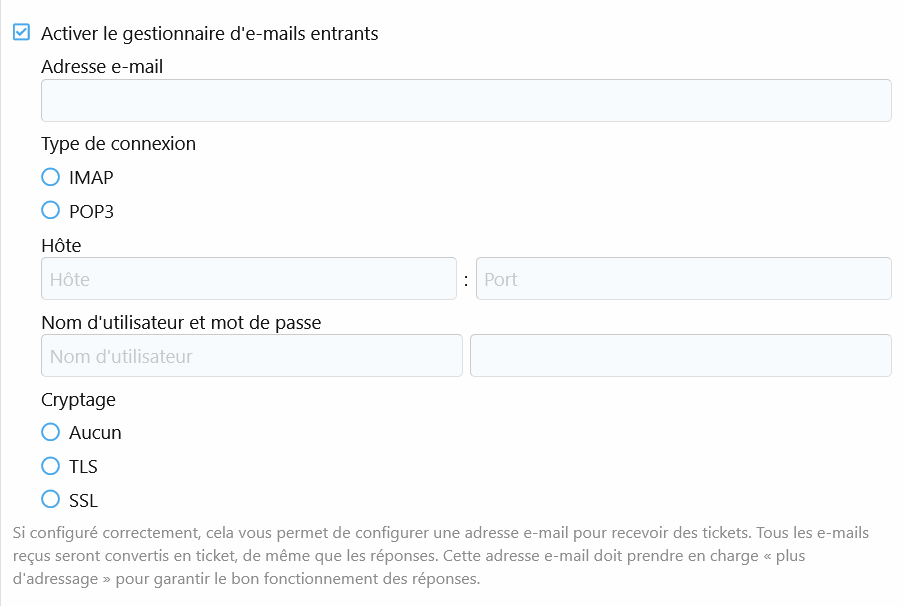Click the 'Cryptage' section heading

(x=78, y=399)
